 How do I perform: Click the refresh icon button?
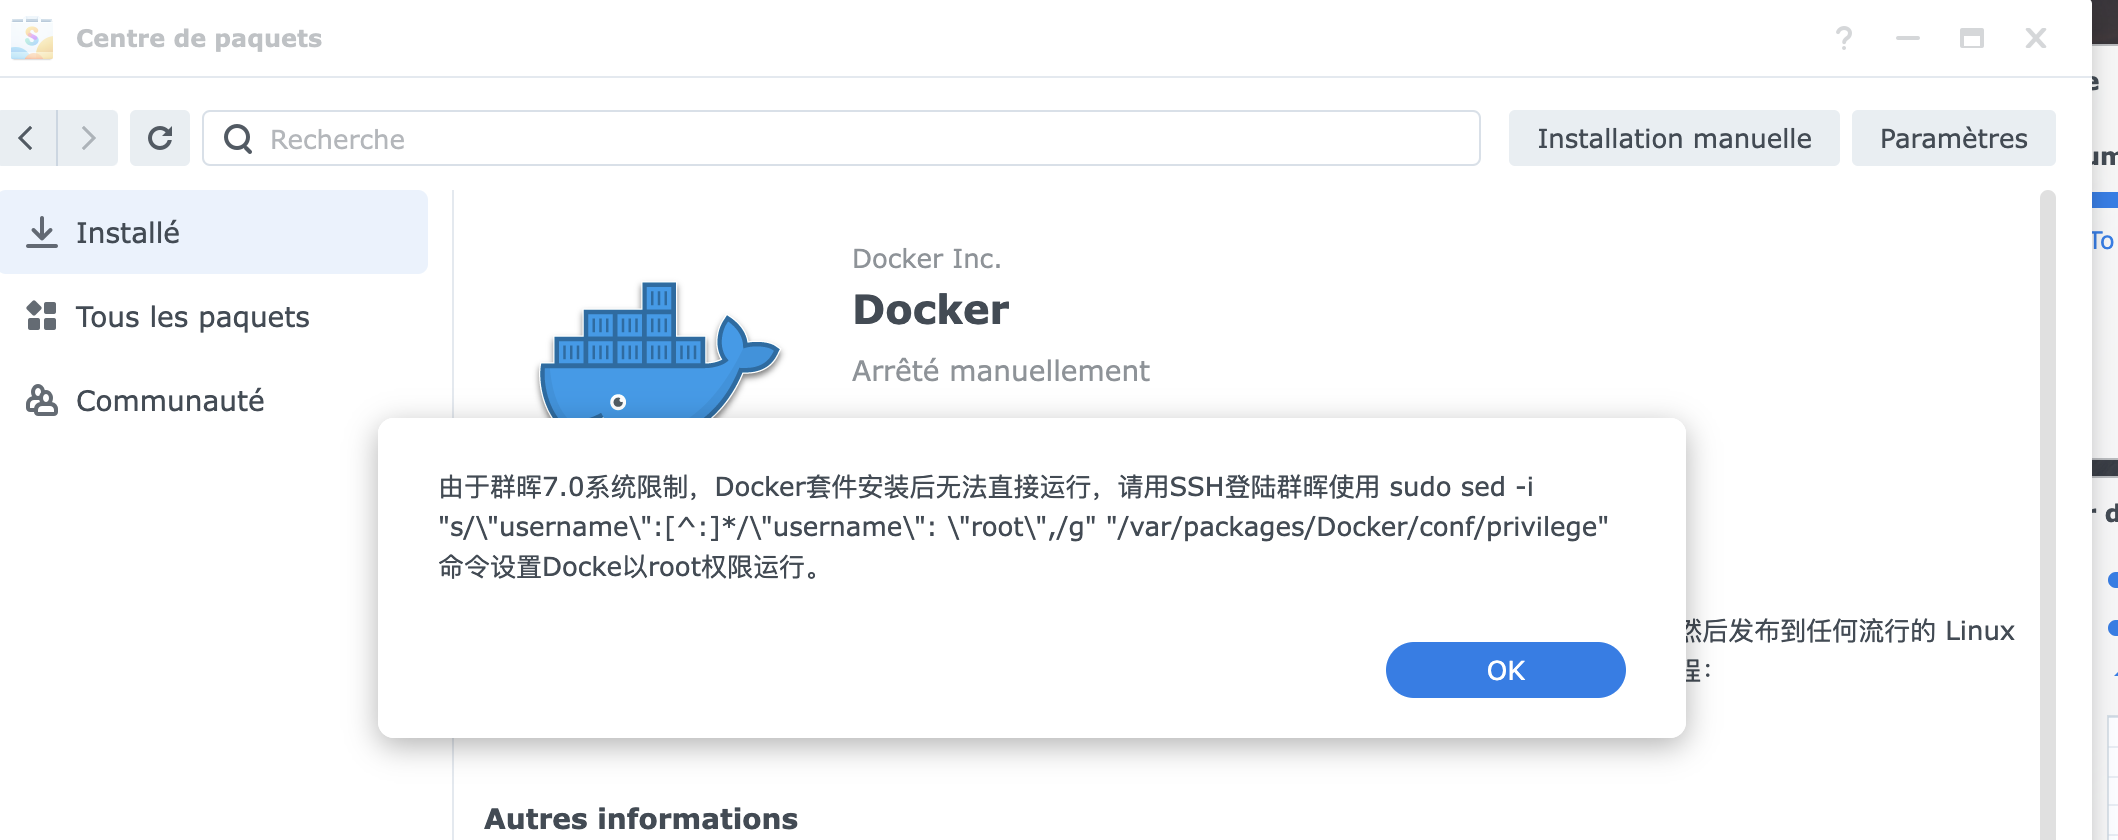tap(160, 138)
